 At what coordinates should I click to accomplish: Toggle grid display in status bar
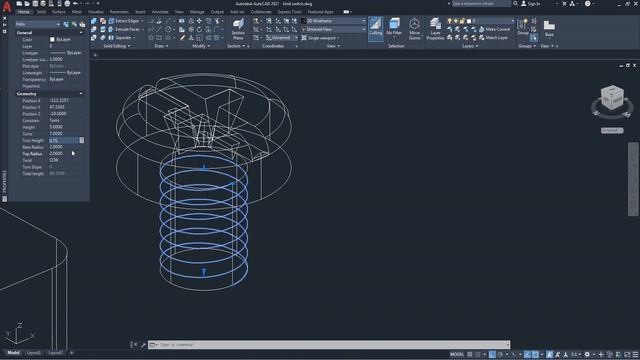(470, 354)
